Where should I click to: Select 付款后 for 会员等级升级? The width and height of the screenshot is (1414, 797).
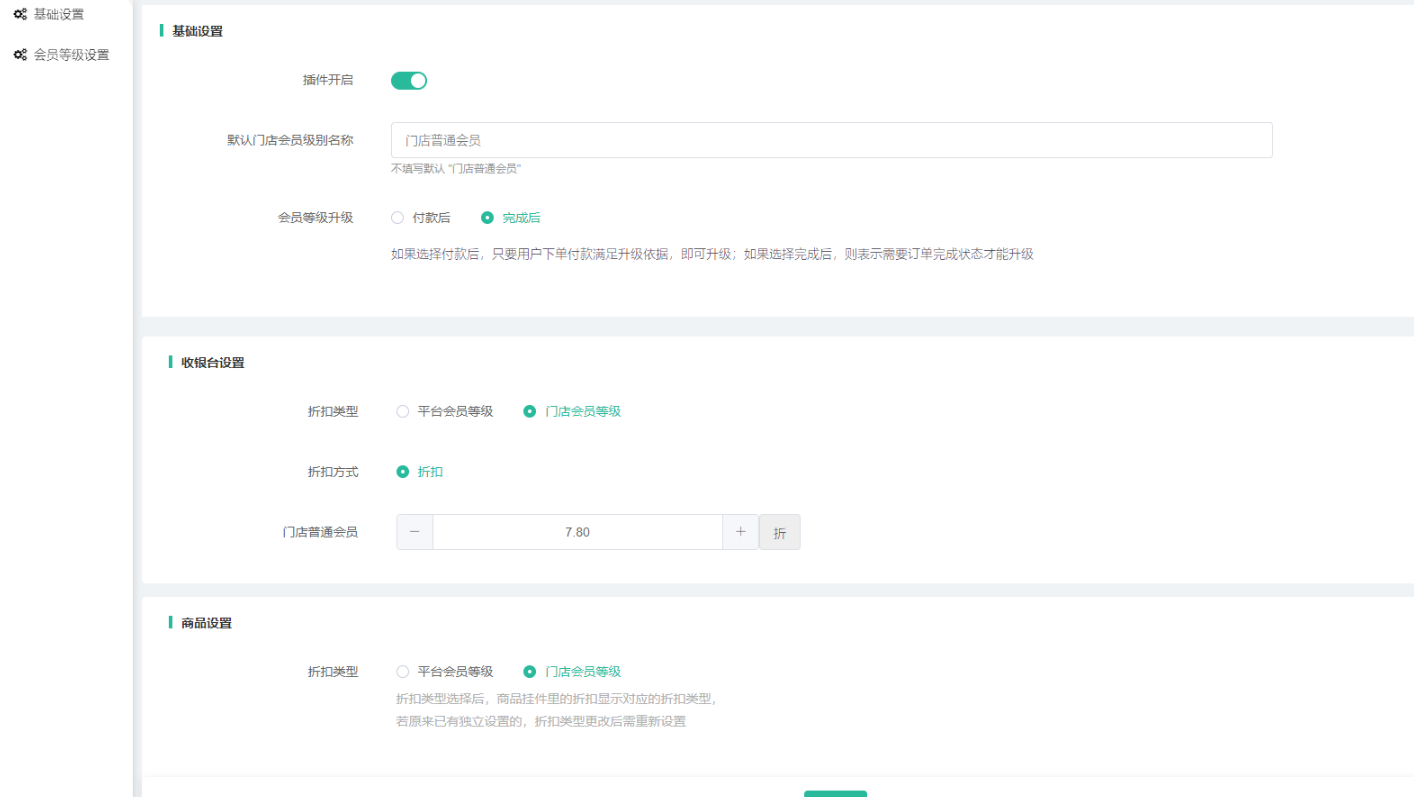pos(398,218)
